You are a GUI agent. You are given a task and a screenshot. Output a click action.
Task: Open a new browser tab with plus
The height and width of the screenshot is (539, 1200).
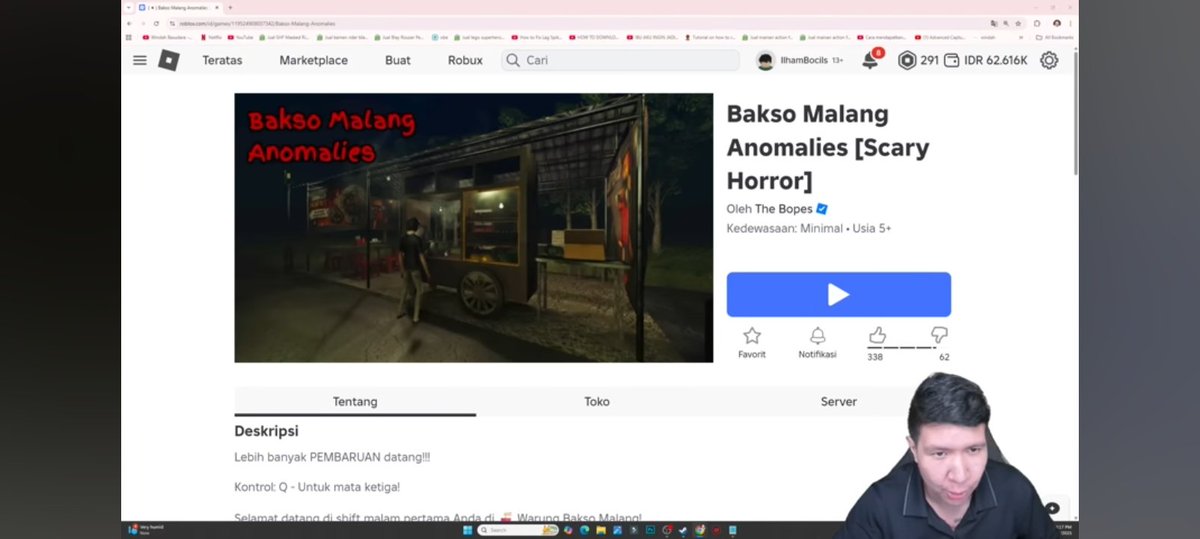coord(230,7)
